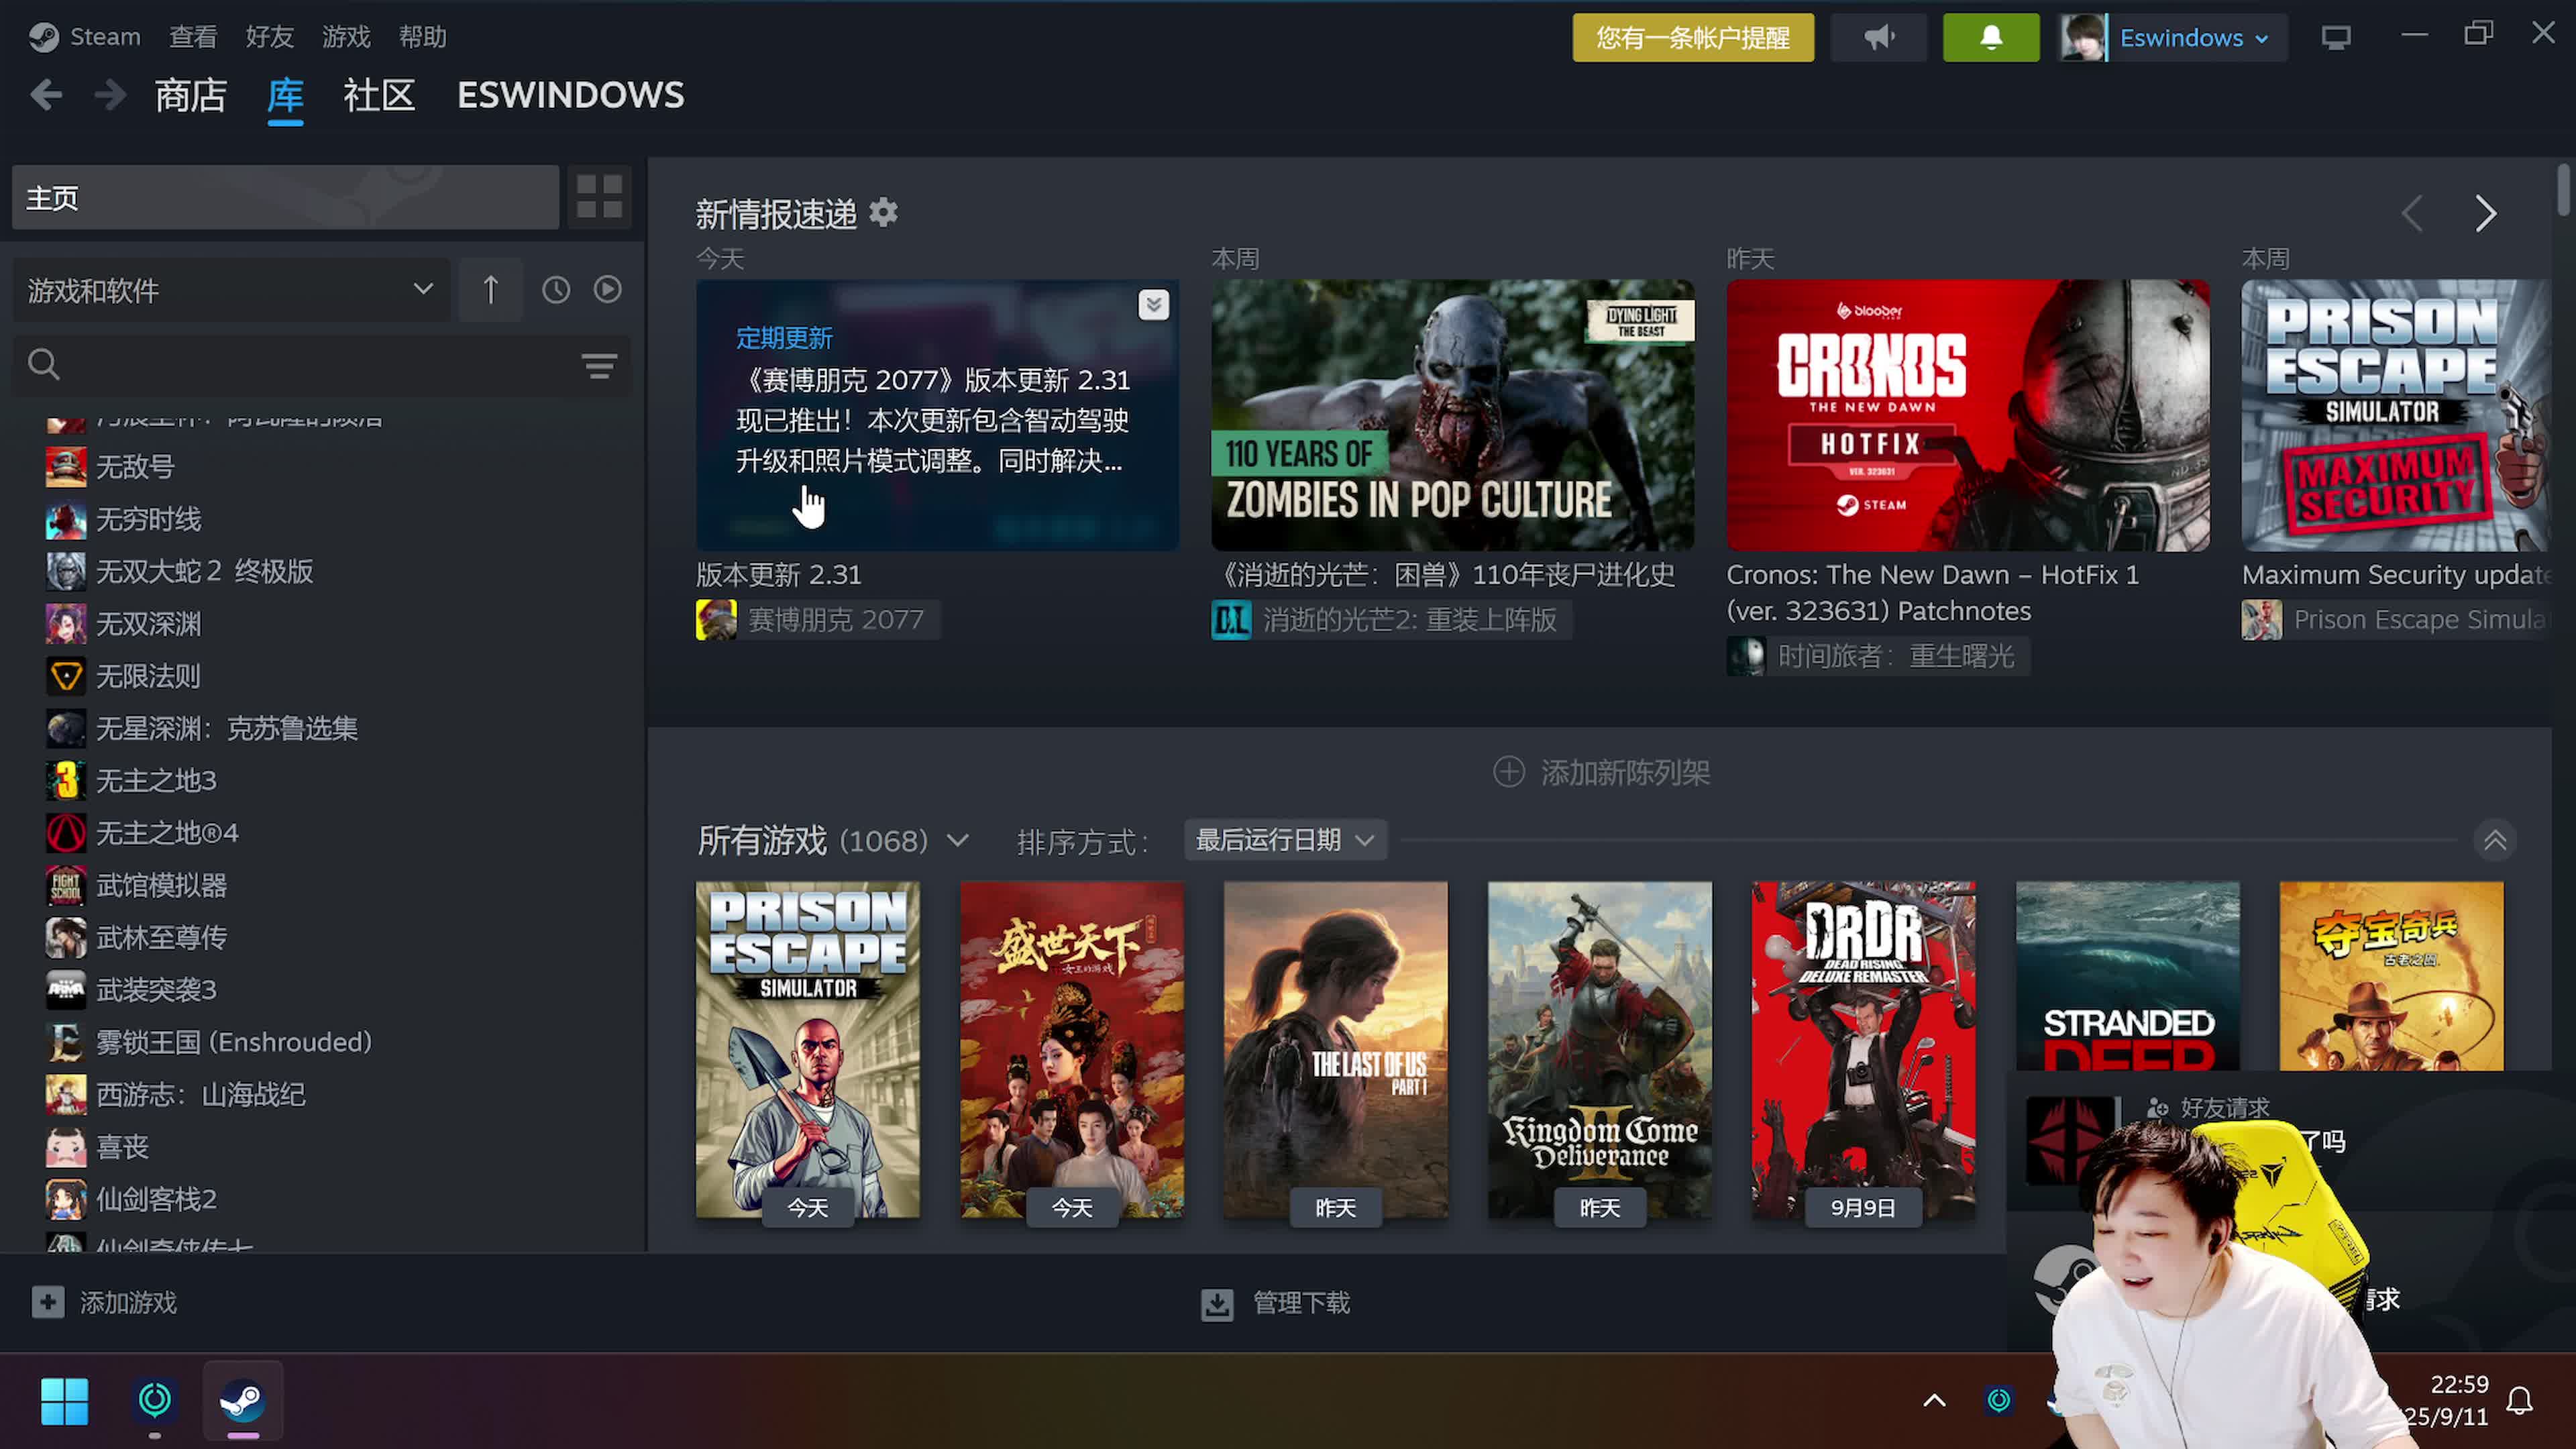Expand 所有游戏 (1068) shelf dropdown
This screenshot has height=1449, width=2576.
pos(957,841)
